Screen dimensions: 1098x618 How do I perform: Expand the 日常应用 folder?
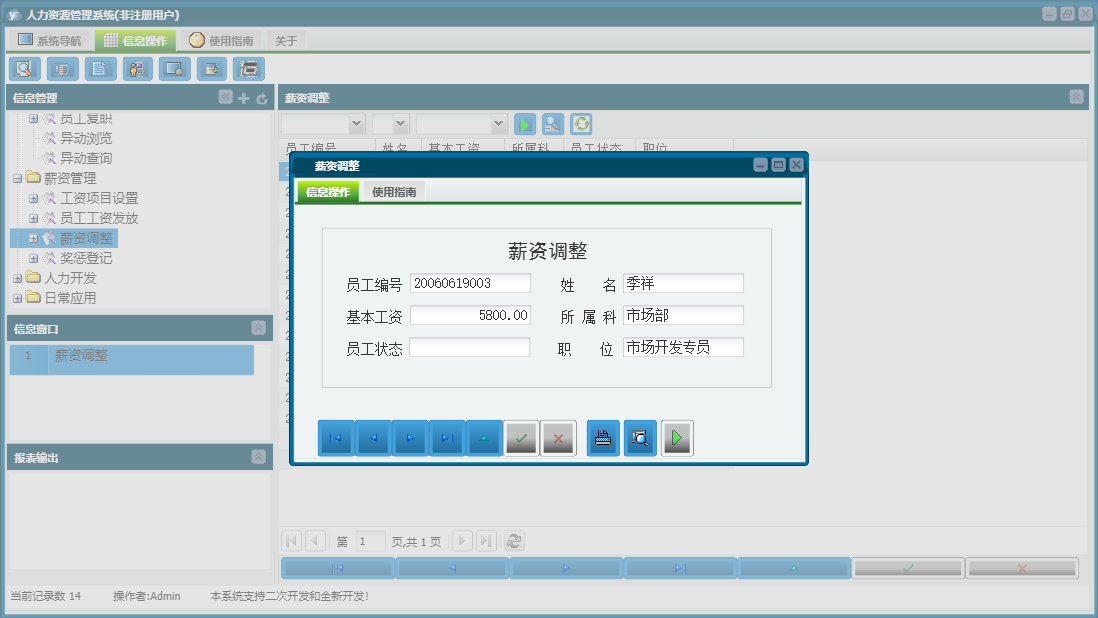click(x=18, y=298)
